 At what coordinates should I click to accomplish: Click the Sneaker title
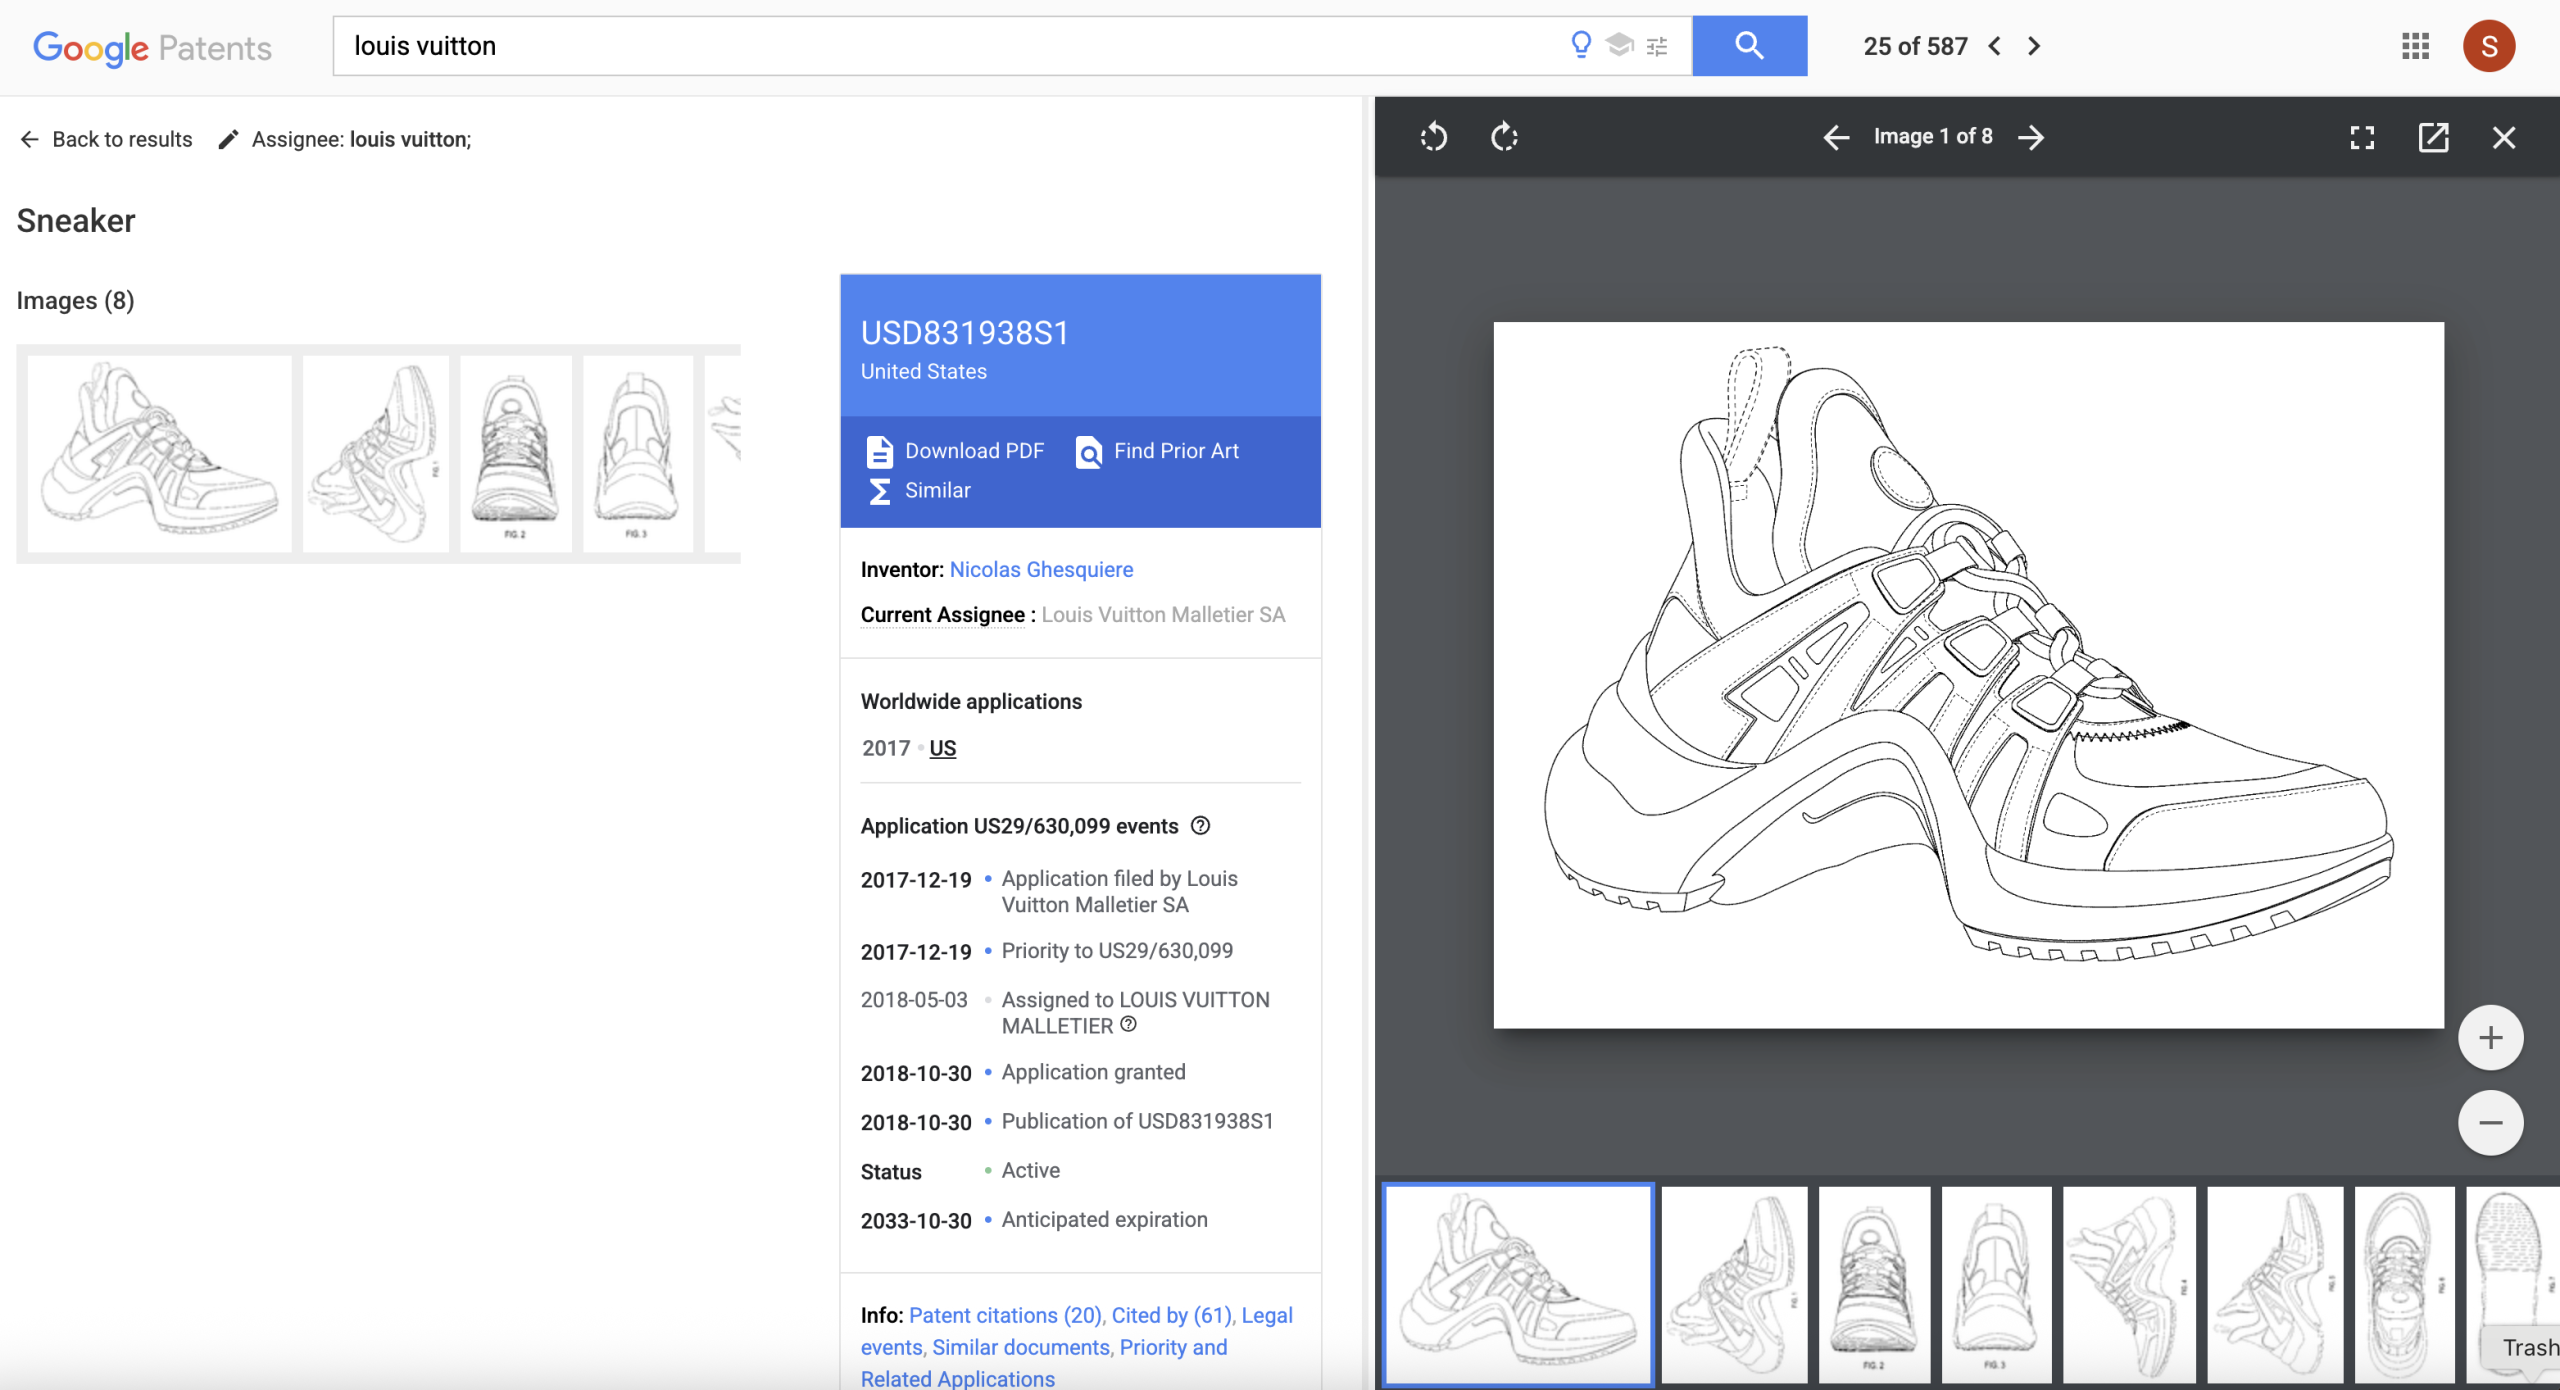click(76, 220)
